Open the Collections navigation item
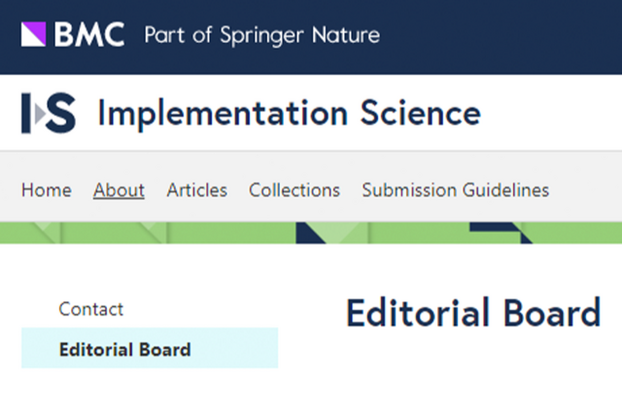Viewport: 622px width, 415px height. pos(294,190)
